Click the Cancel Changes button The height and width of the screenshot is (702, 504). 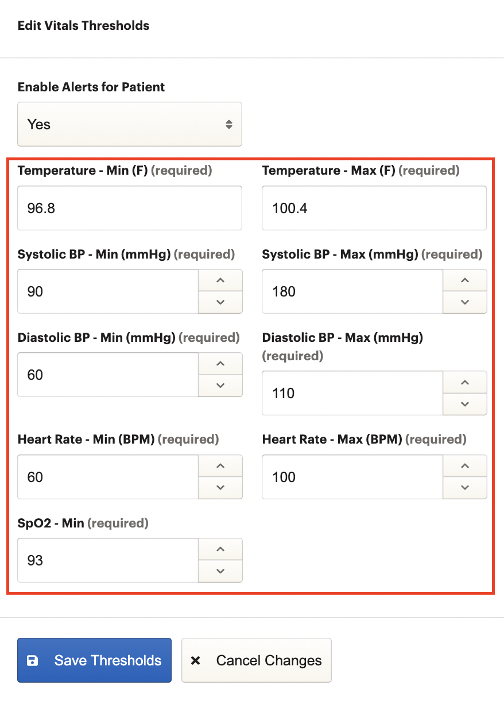pos(256,660)
